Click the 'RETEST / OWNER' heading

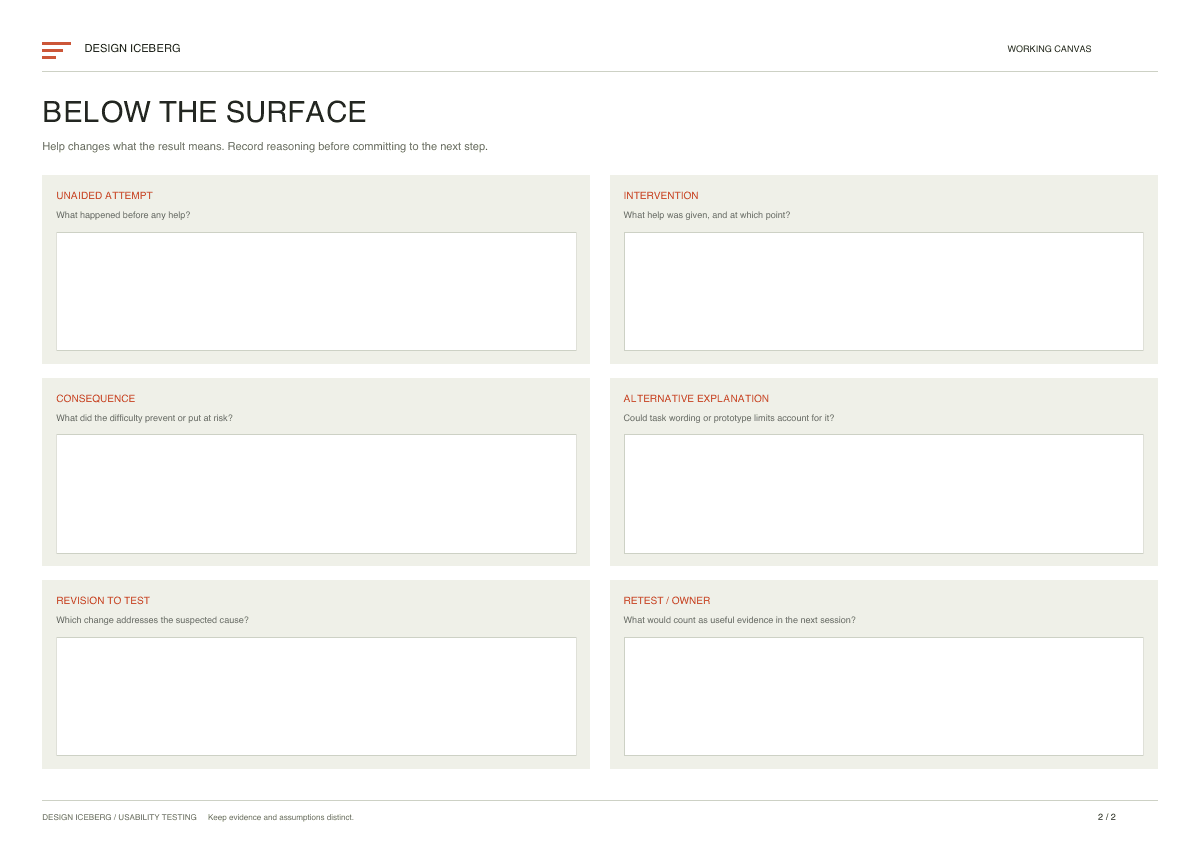667,601
